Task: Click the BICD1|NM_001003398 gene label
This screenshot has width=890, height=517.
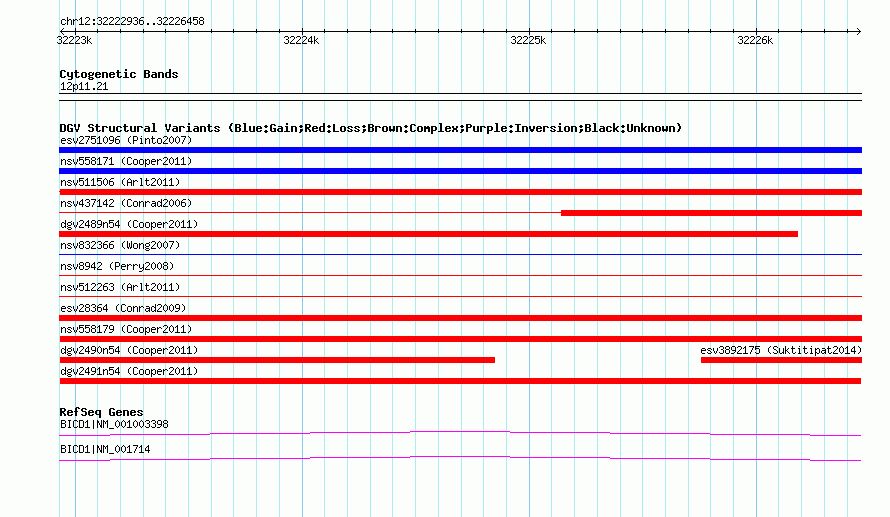Action: tap(114, 424)
